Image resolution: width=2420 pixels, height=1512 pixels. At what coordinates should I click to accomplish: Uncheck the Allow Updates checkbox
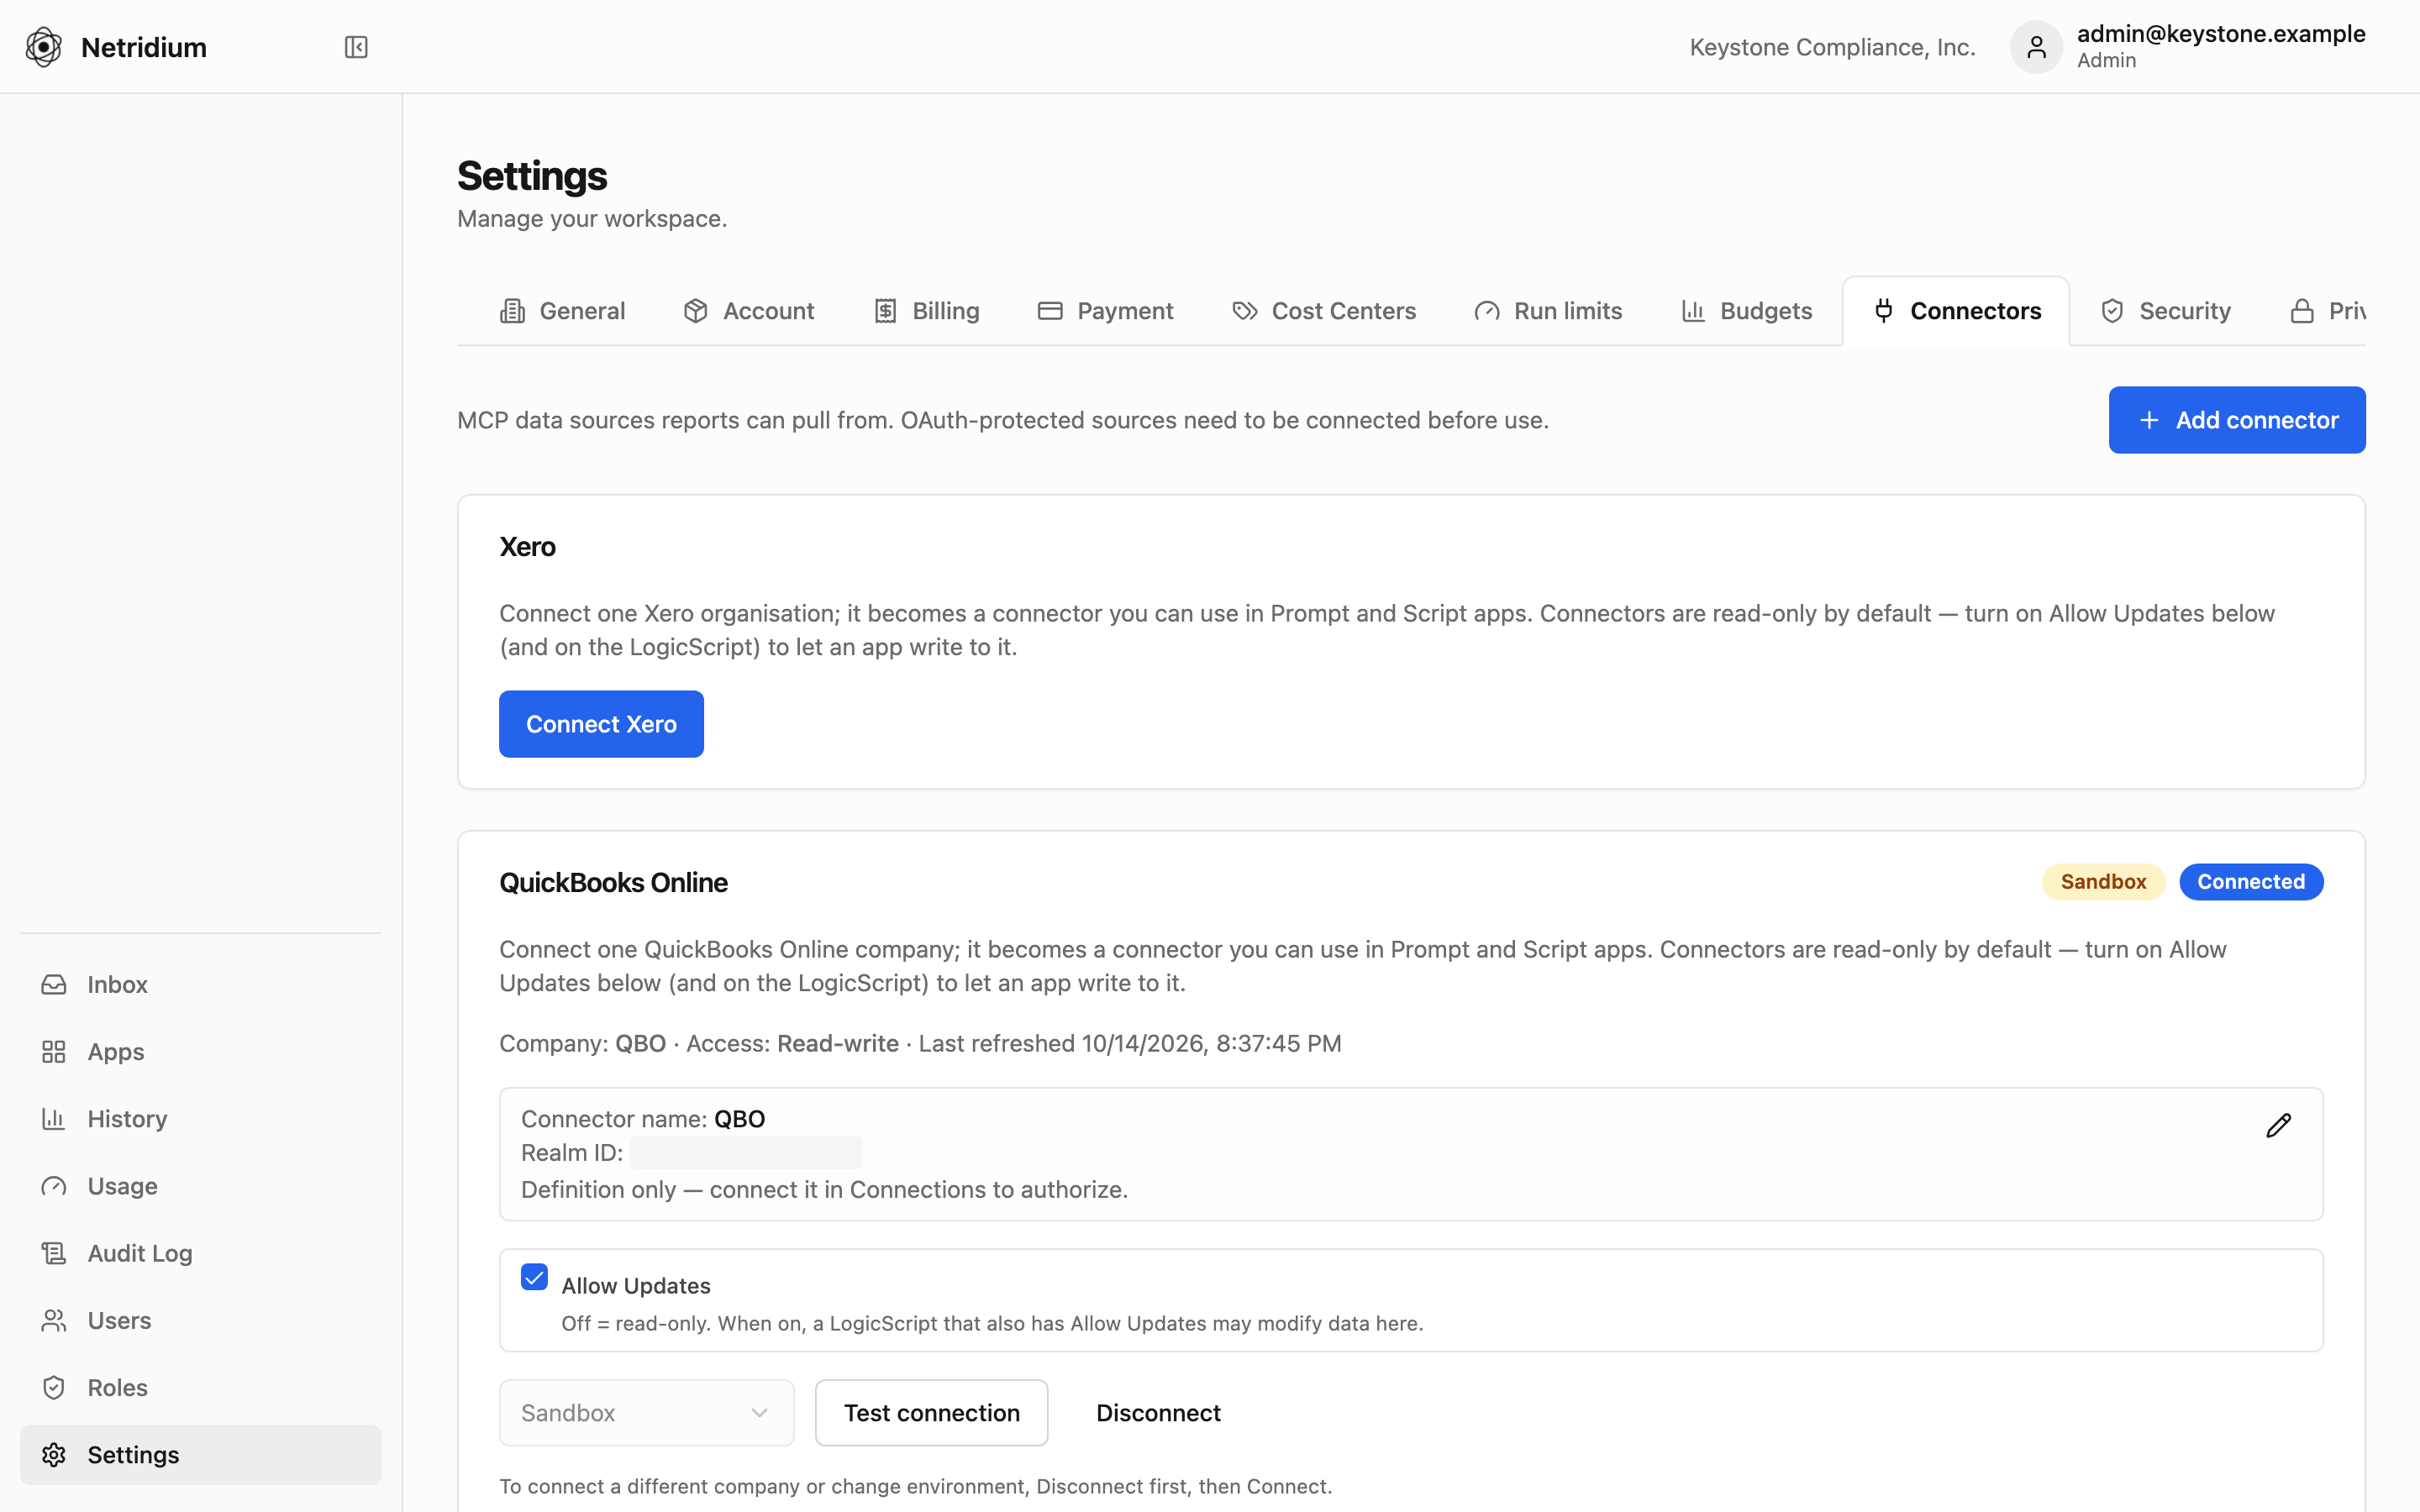534,1277
